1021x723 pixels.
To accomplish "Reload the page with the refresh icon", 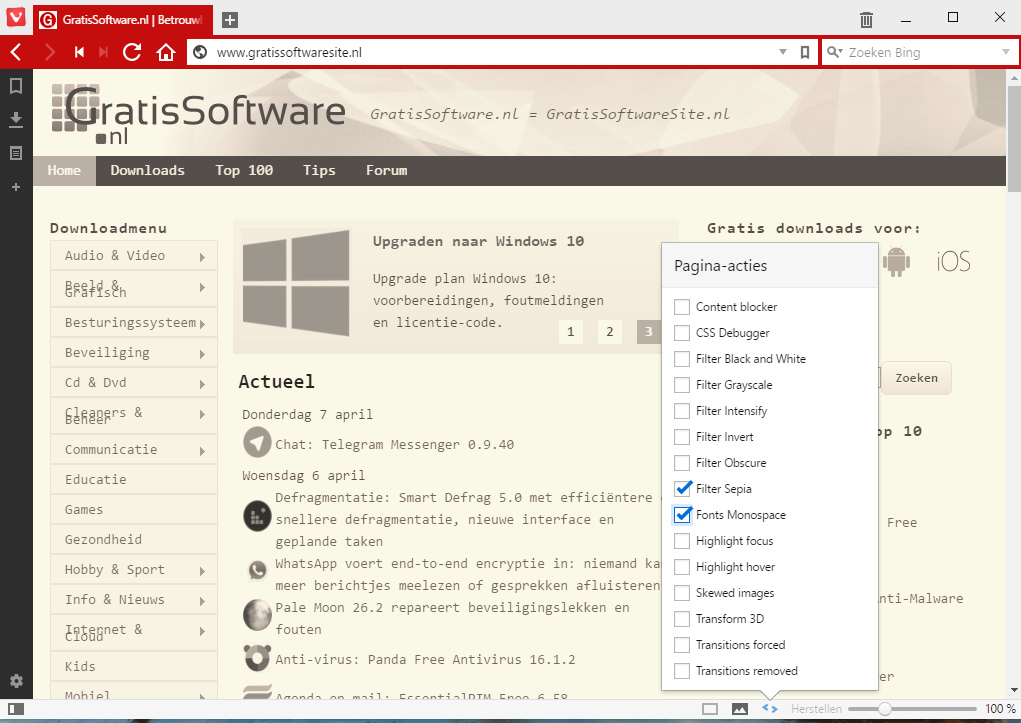I will (132, 53).
